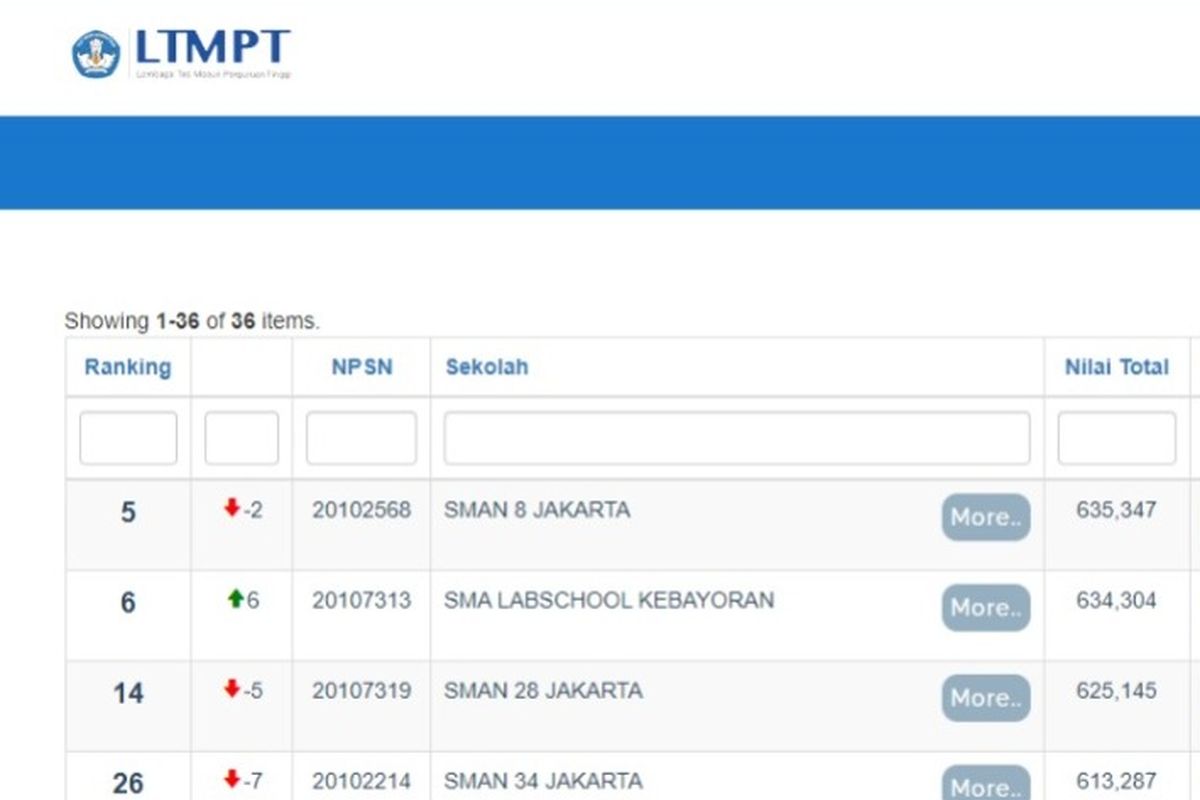1200x800 pixels.
Task: Click the blue navigation bar below the logo
Action: [x=600, y=163]
